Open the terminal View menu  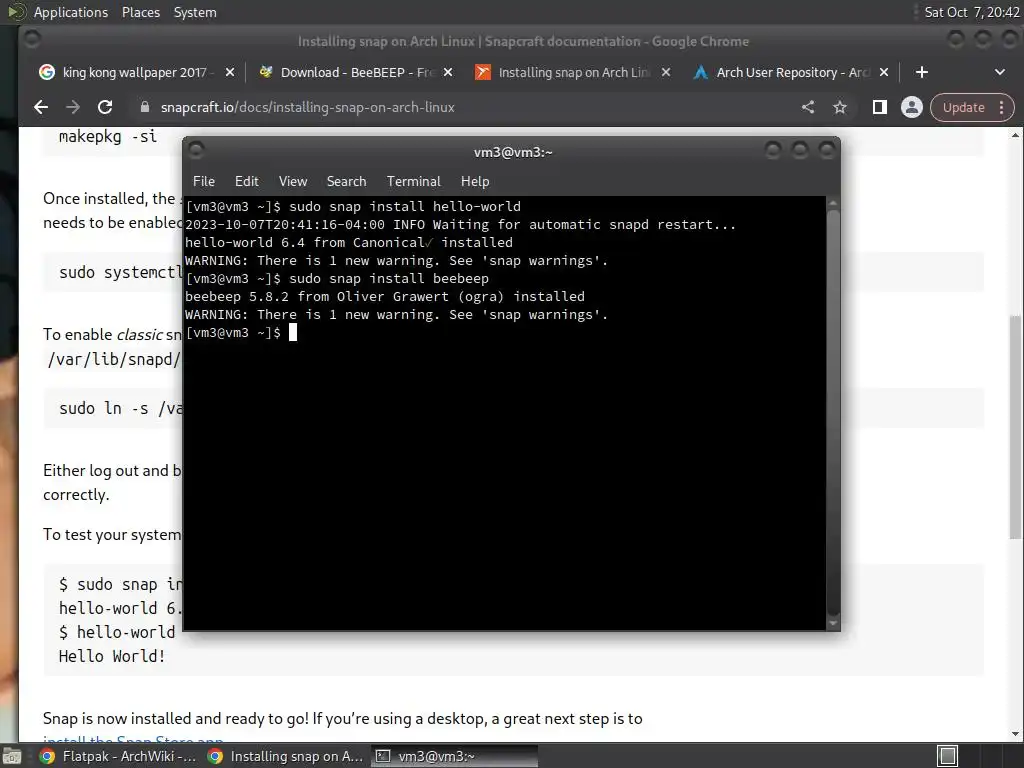tap(293, 182)
